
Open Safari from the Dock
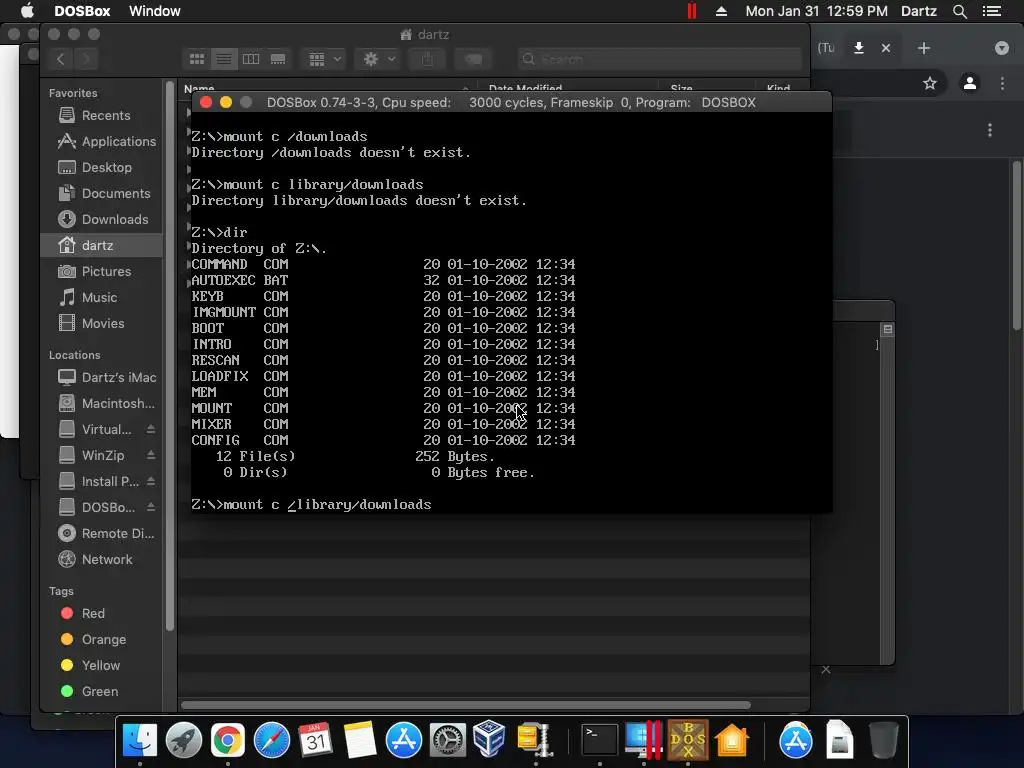coord(272,740)
